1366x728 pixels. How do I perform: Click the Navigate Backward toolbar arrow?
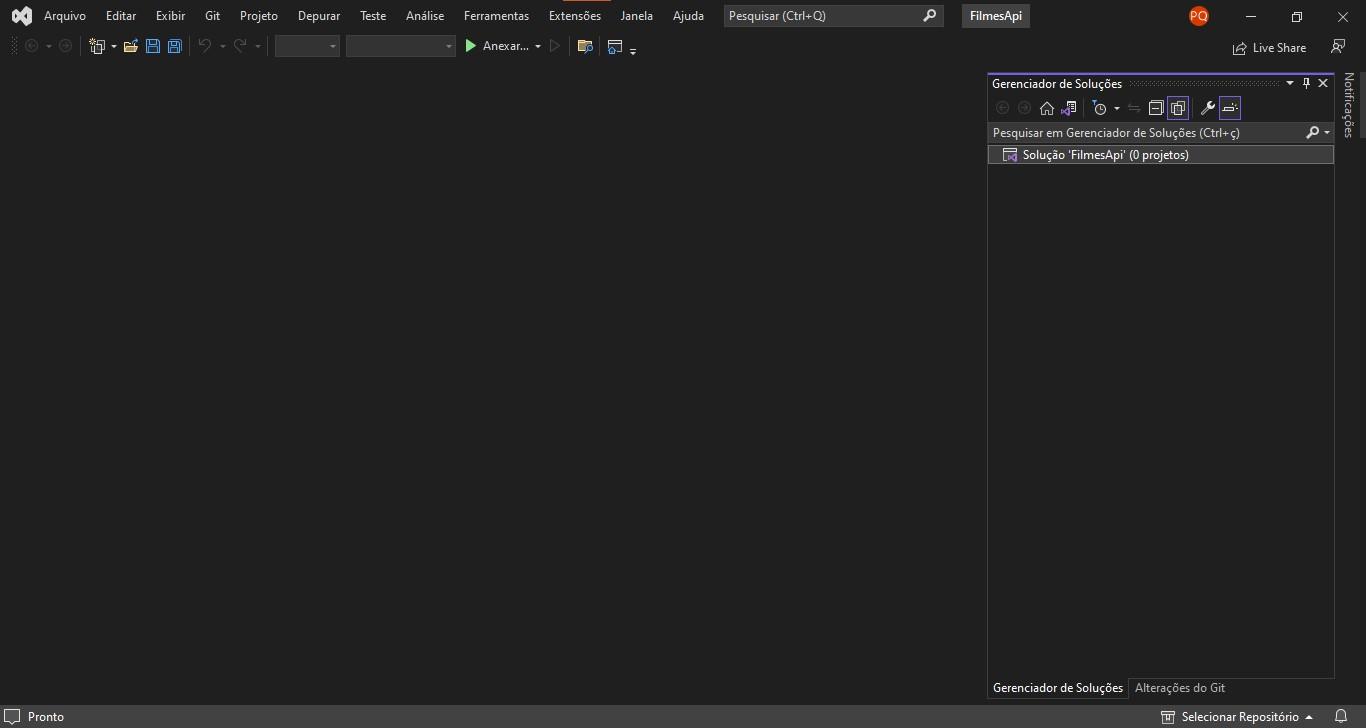click(x=32, y=46)
